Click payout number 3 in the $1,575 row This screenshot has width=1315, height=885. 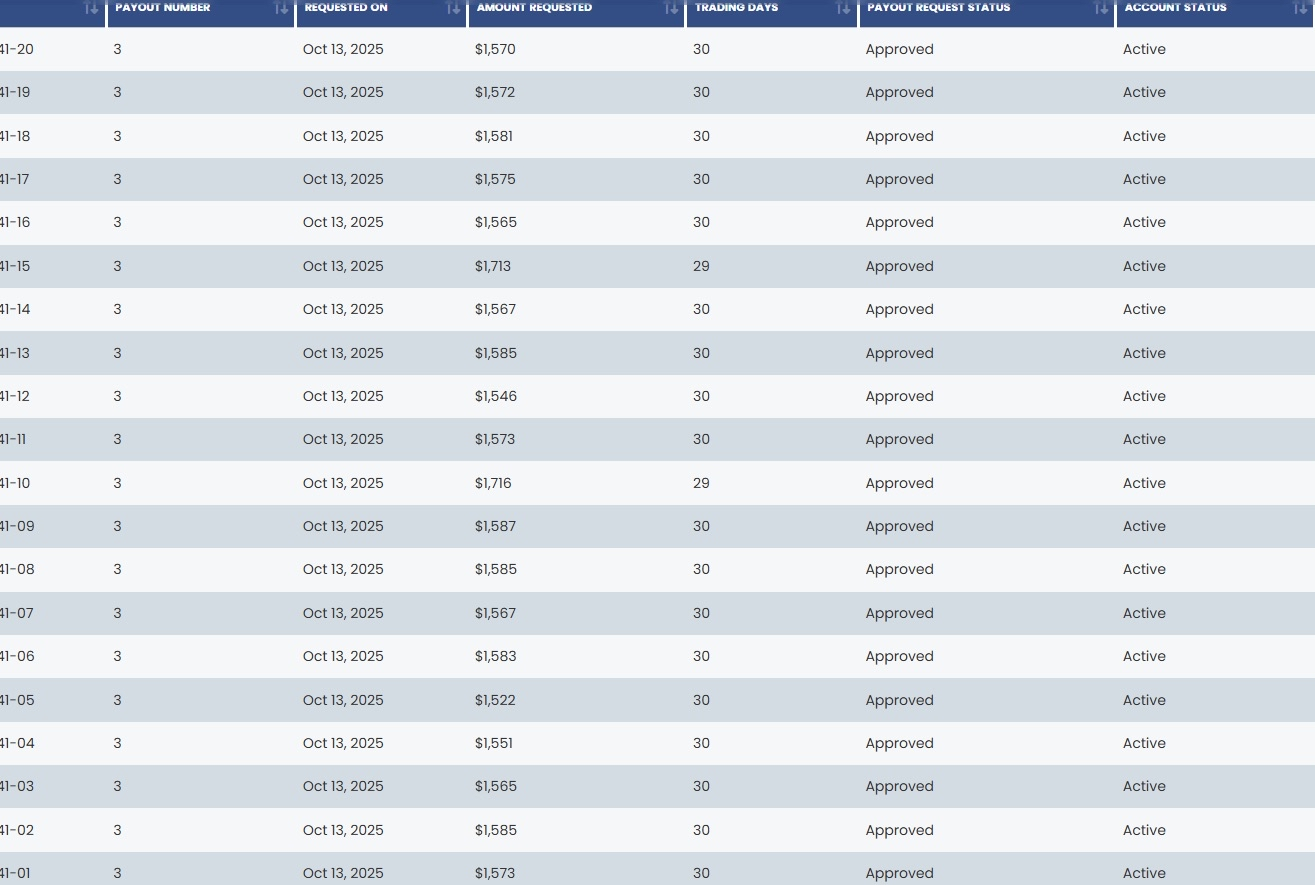click(x=117, y=179)
